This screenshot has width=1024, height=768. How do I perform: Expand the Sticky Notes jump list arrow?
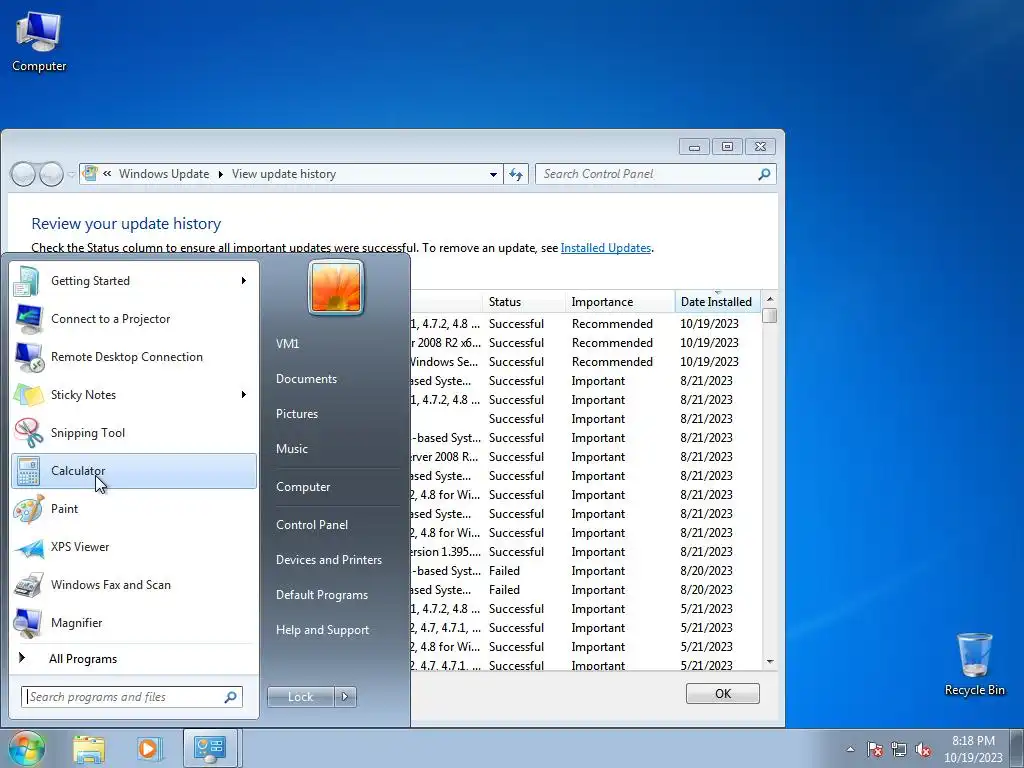click(x=244, y=394)
